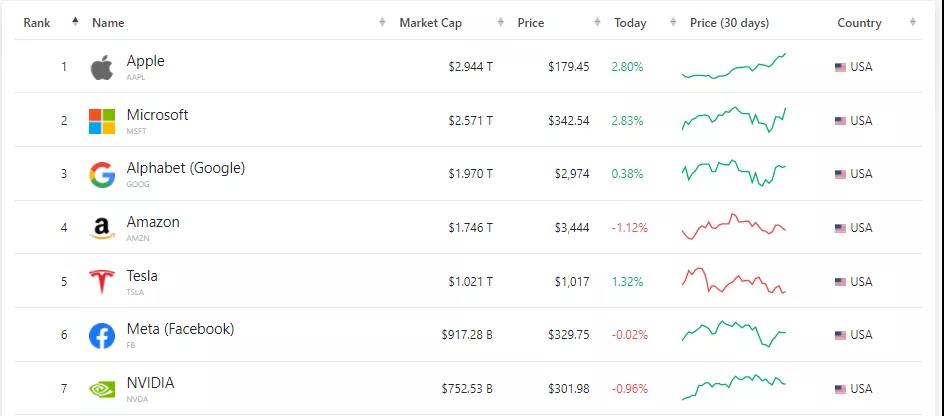Click the Microsoft logo icon

coord(102,121)
